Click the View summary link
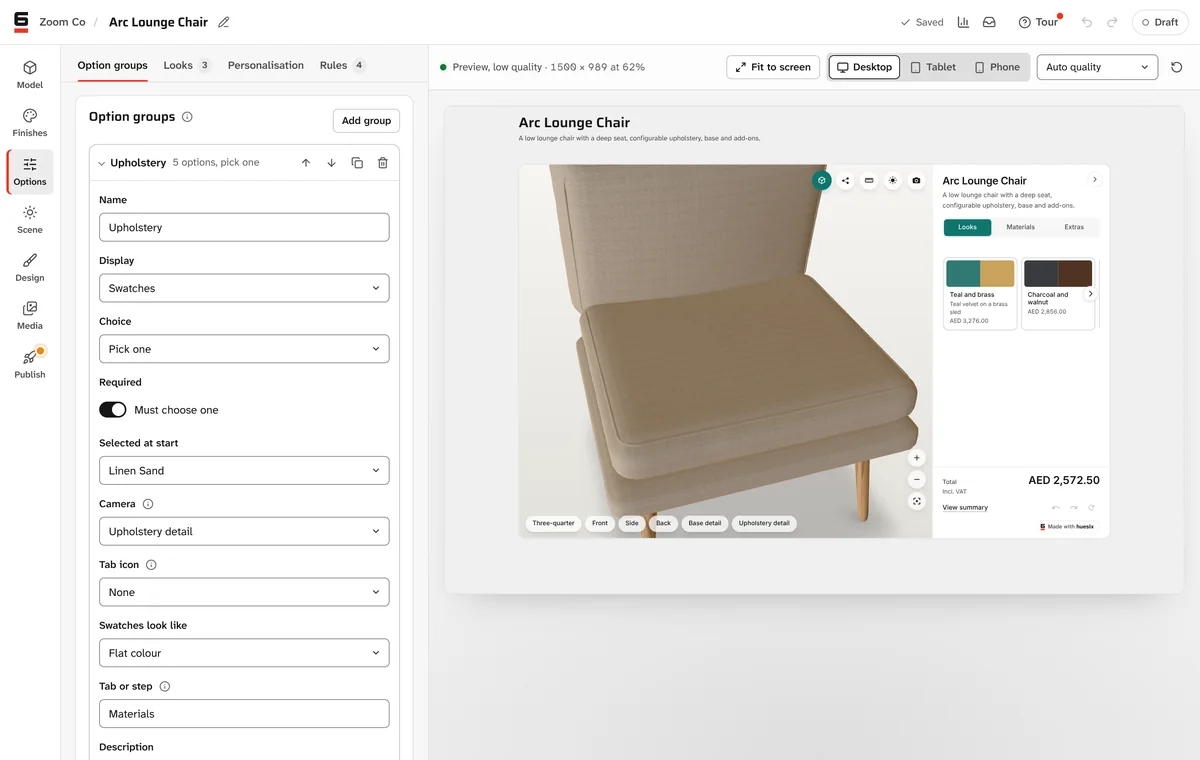The image size is (1200, 760). tap(965, 508)
